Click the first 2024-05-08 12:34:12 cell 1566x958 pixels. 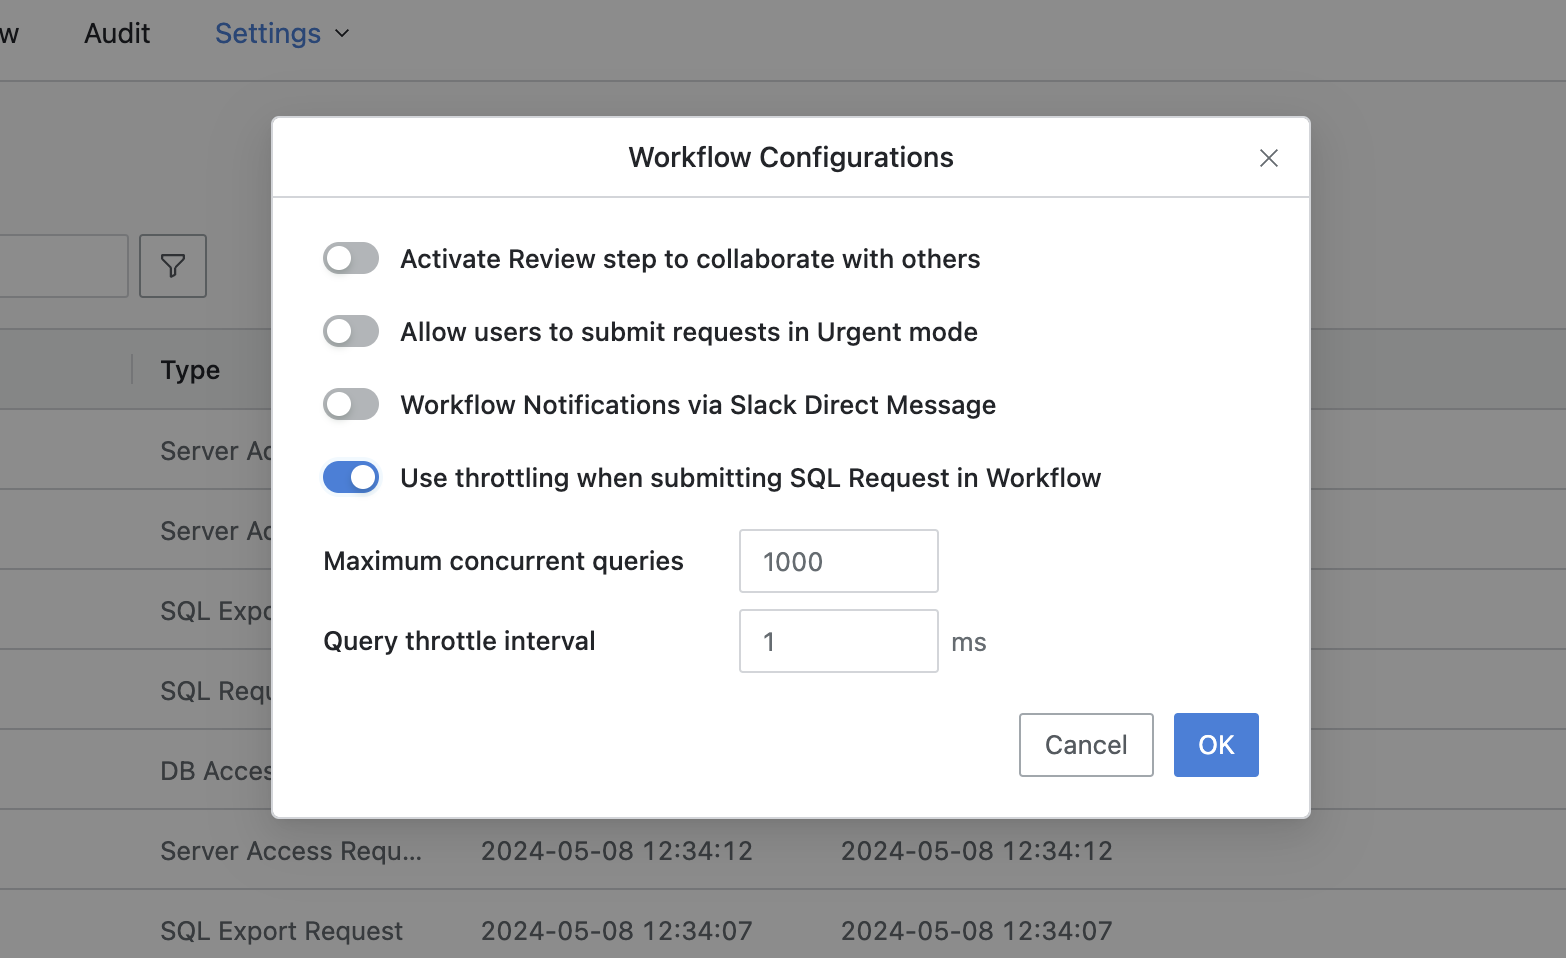(x=617, y=851)
